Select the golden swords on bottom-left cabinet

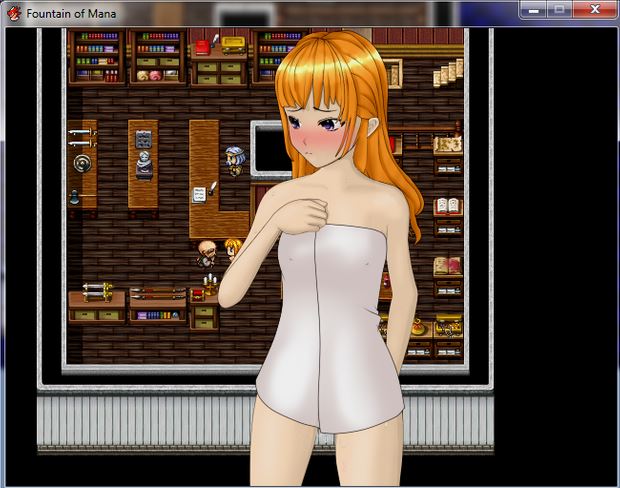96,291
